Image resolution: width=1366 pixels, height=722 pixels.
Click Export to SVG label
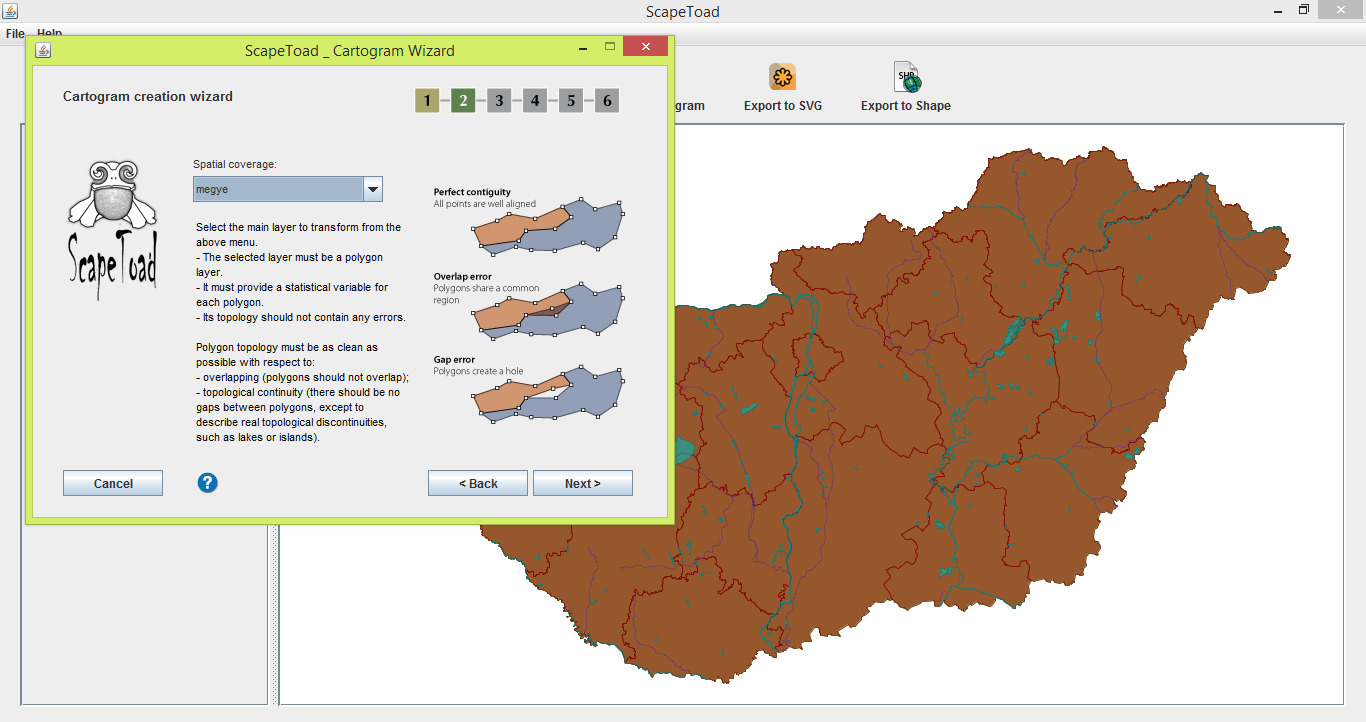pyautogui.click(x=783, y=106)
